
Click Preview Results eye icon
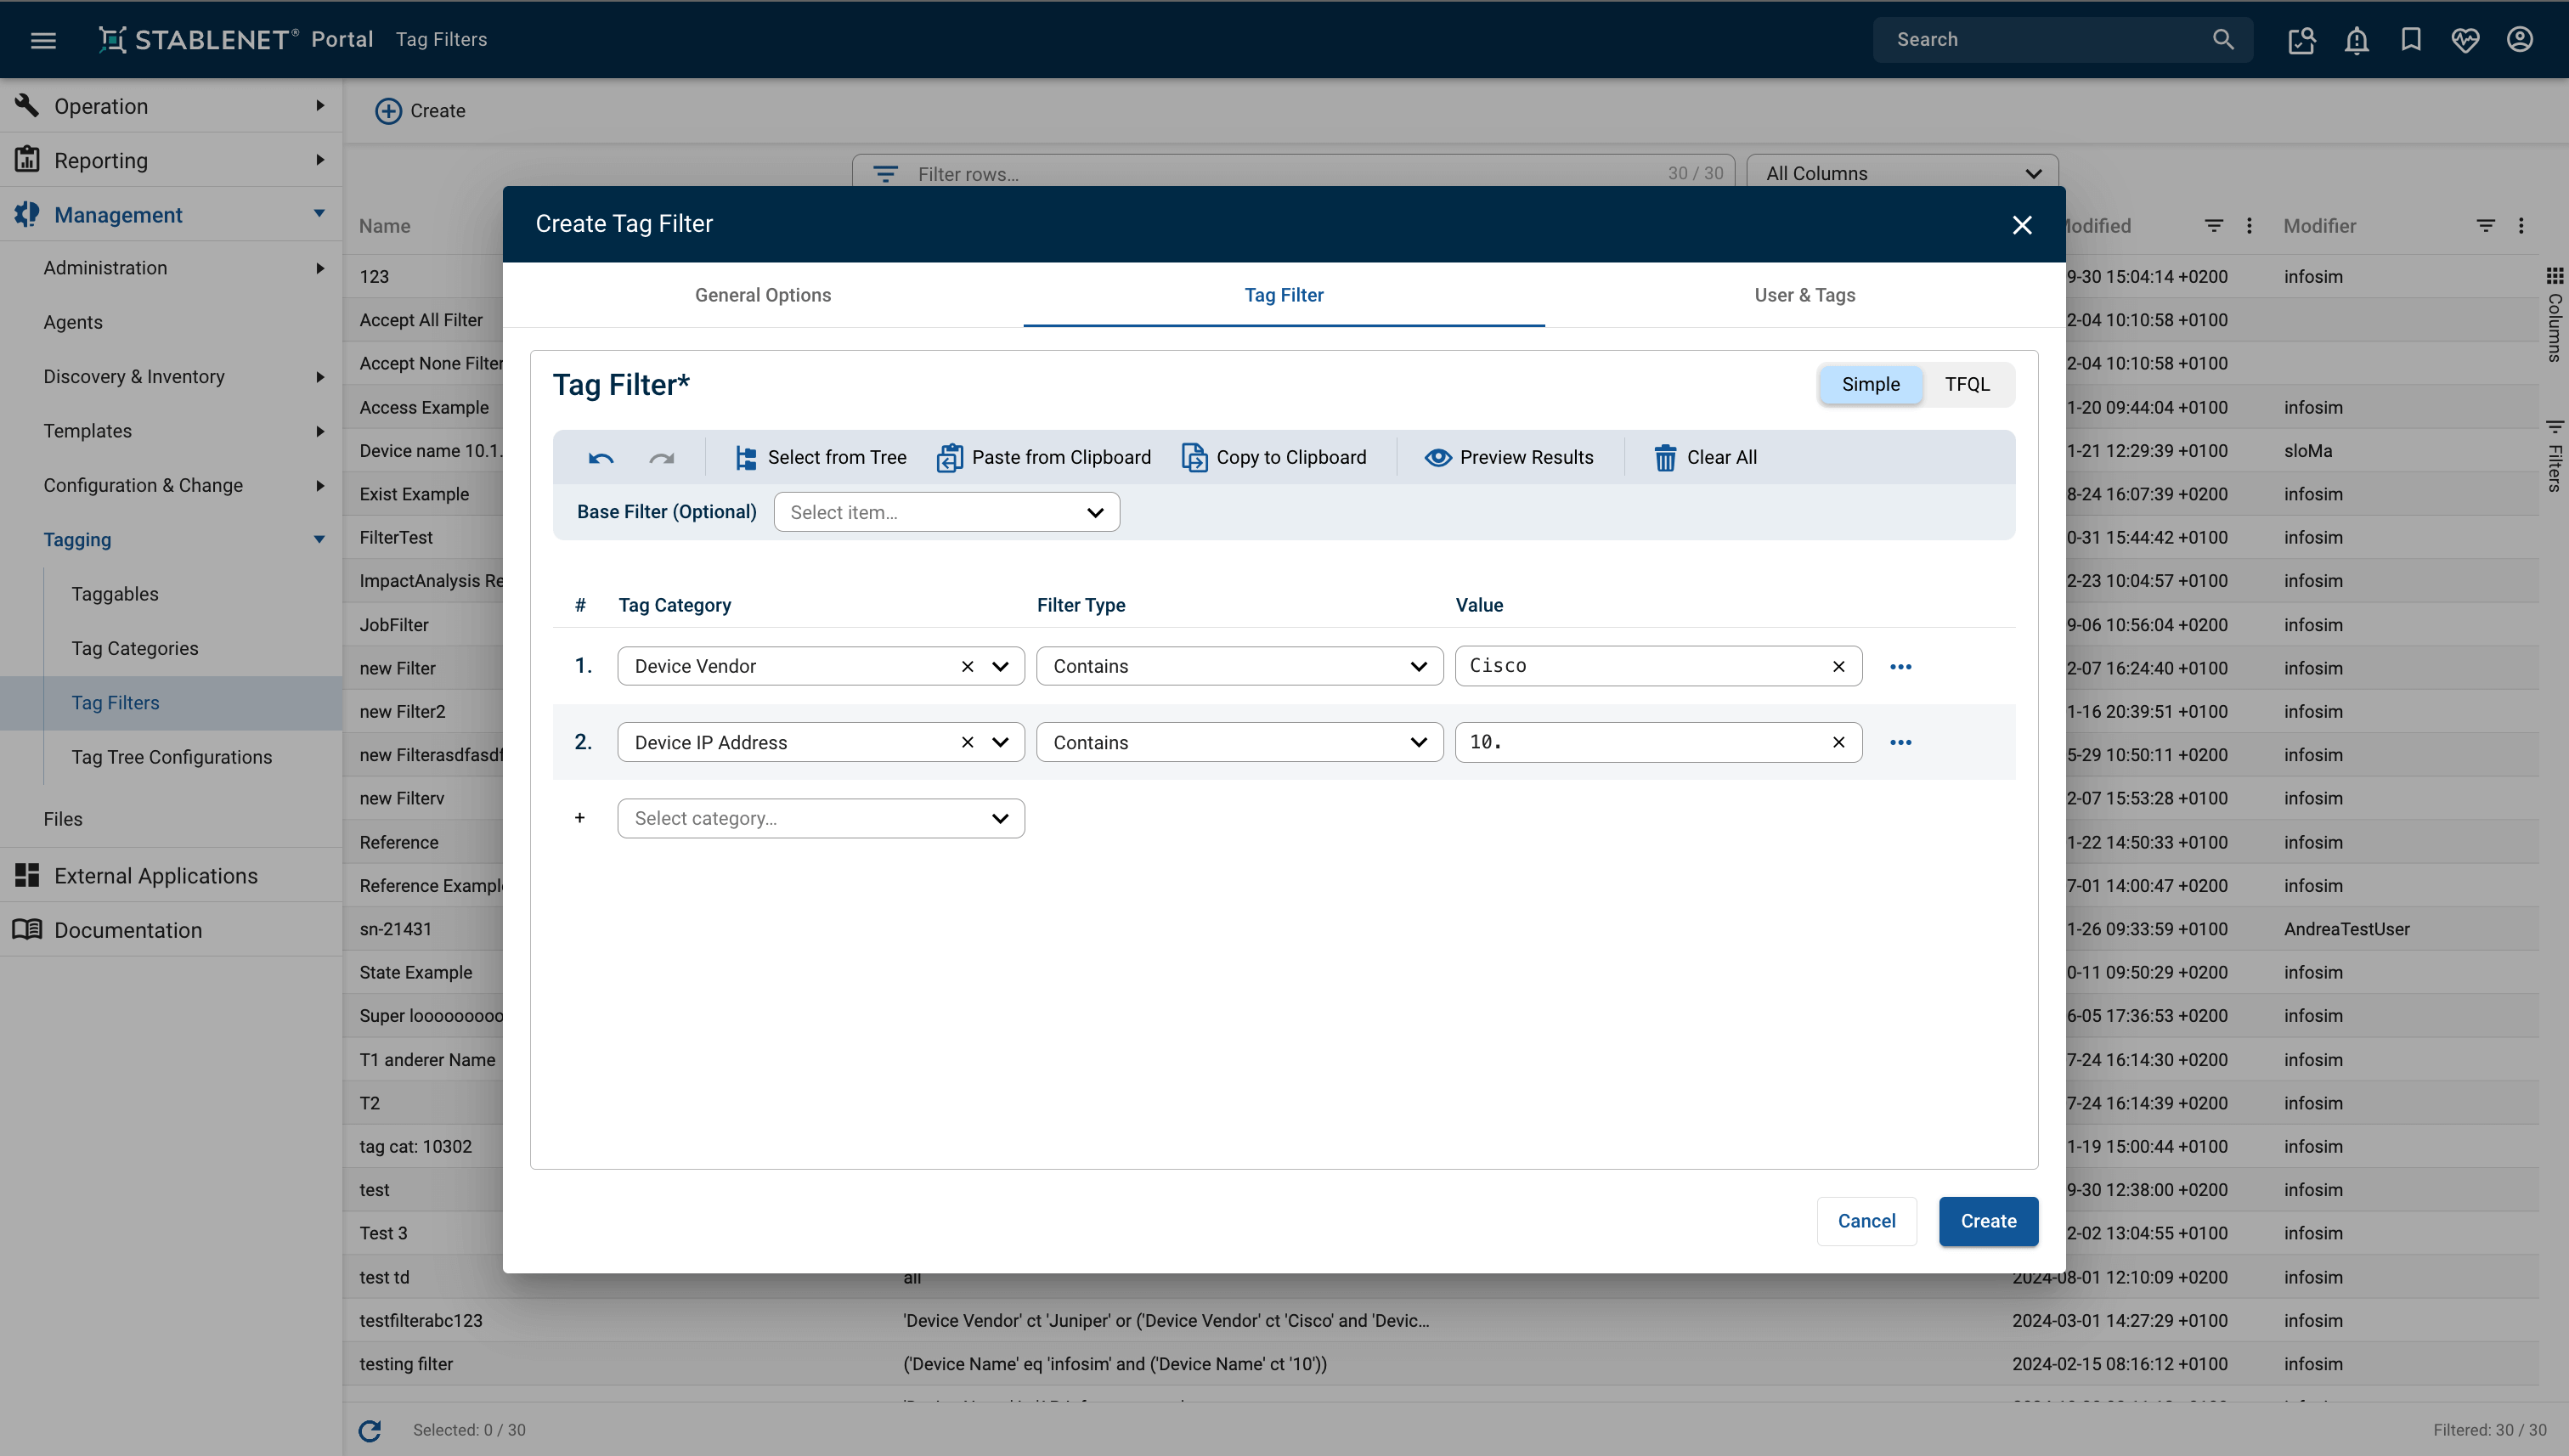pyautogui.click(x=1438, y=458)
